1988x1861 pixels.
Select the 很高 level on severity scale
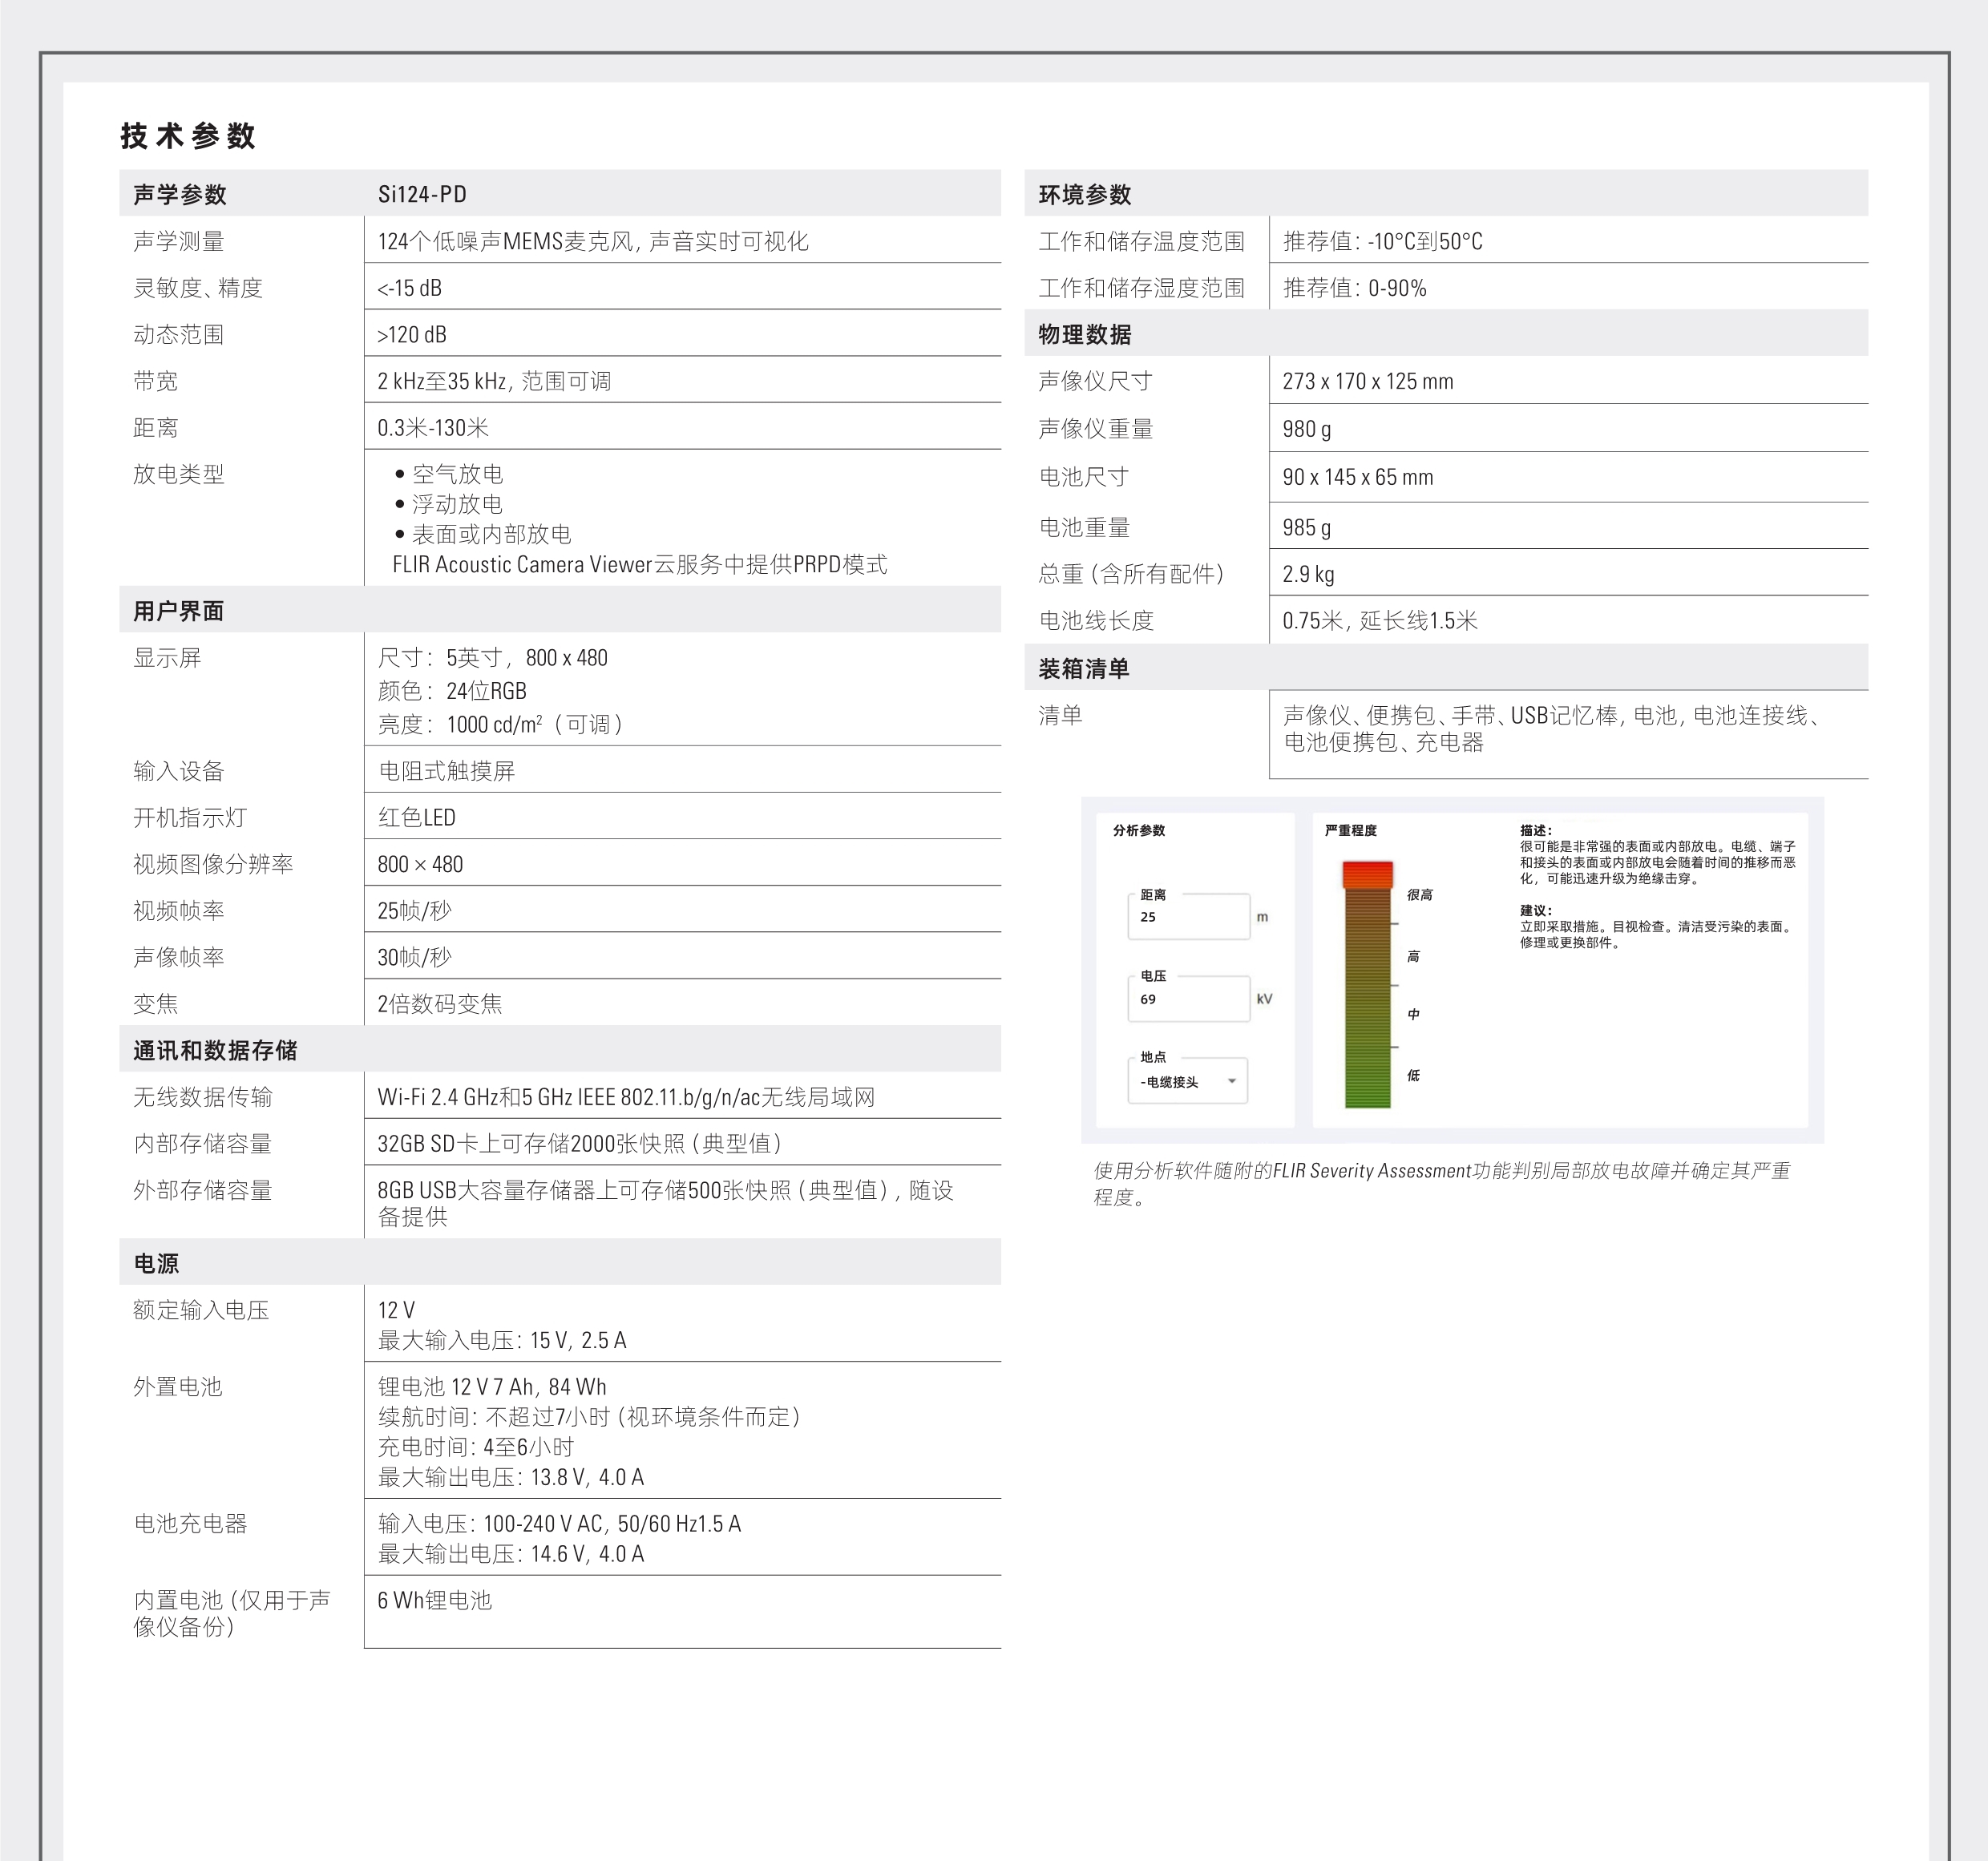(x=1419, y=895)
